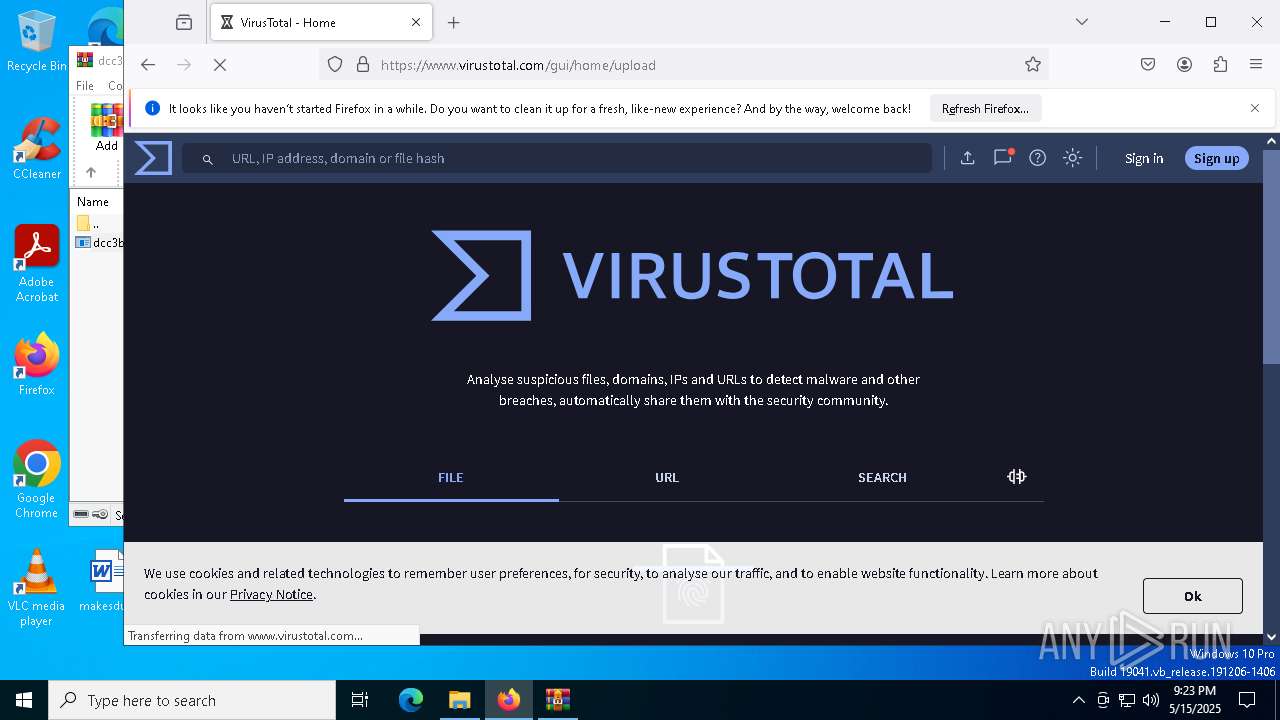Open the Extensions puzzle icon
Screen dimensions: 1280x720
[1220, 65]
